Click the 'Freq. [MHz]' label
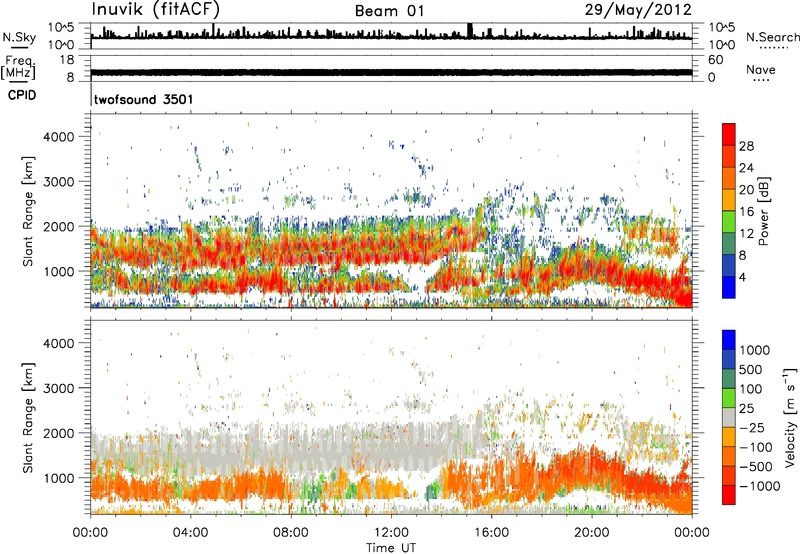The width and height of the screenshot is (800, 554). 18,67
